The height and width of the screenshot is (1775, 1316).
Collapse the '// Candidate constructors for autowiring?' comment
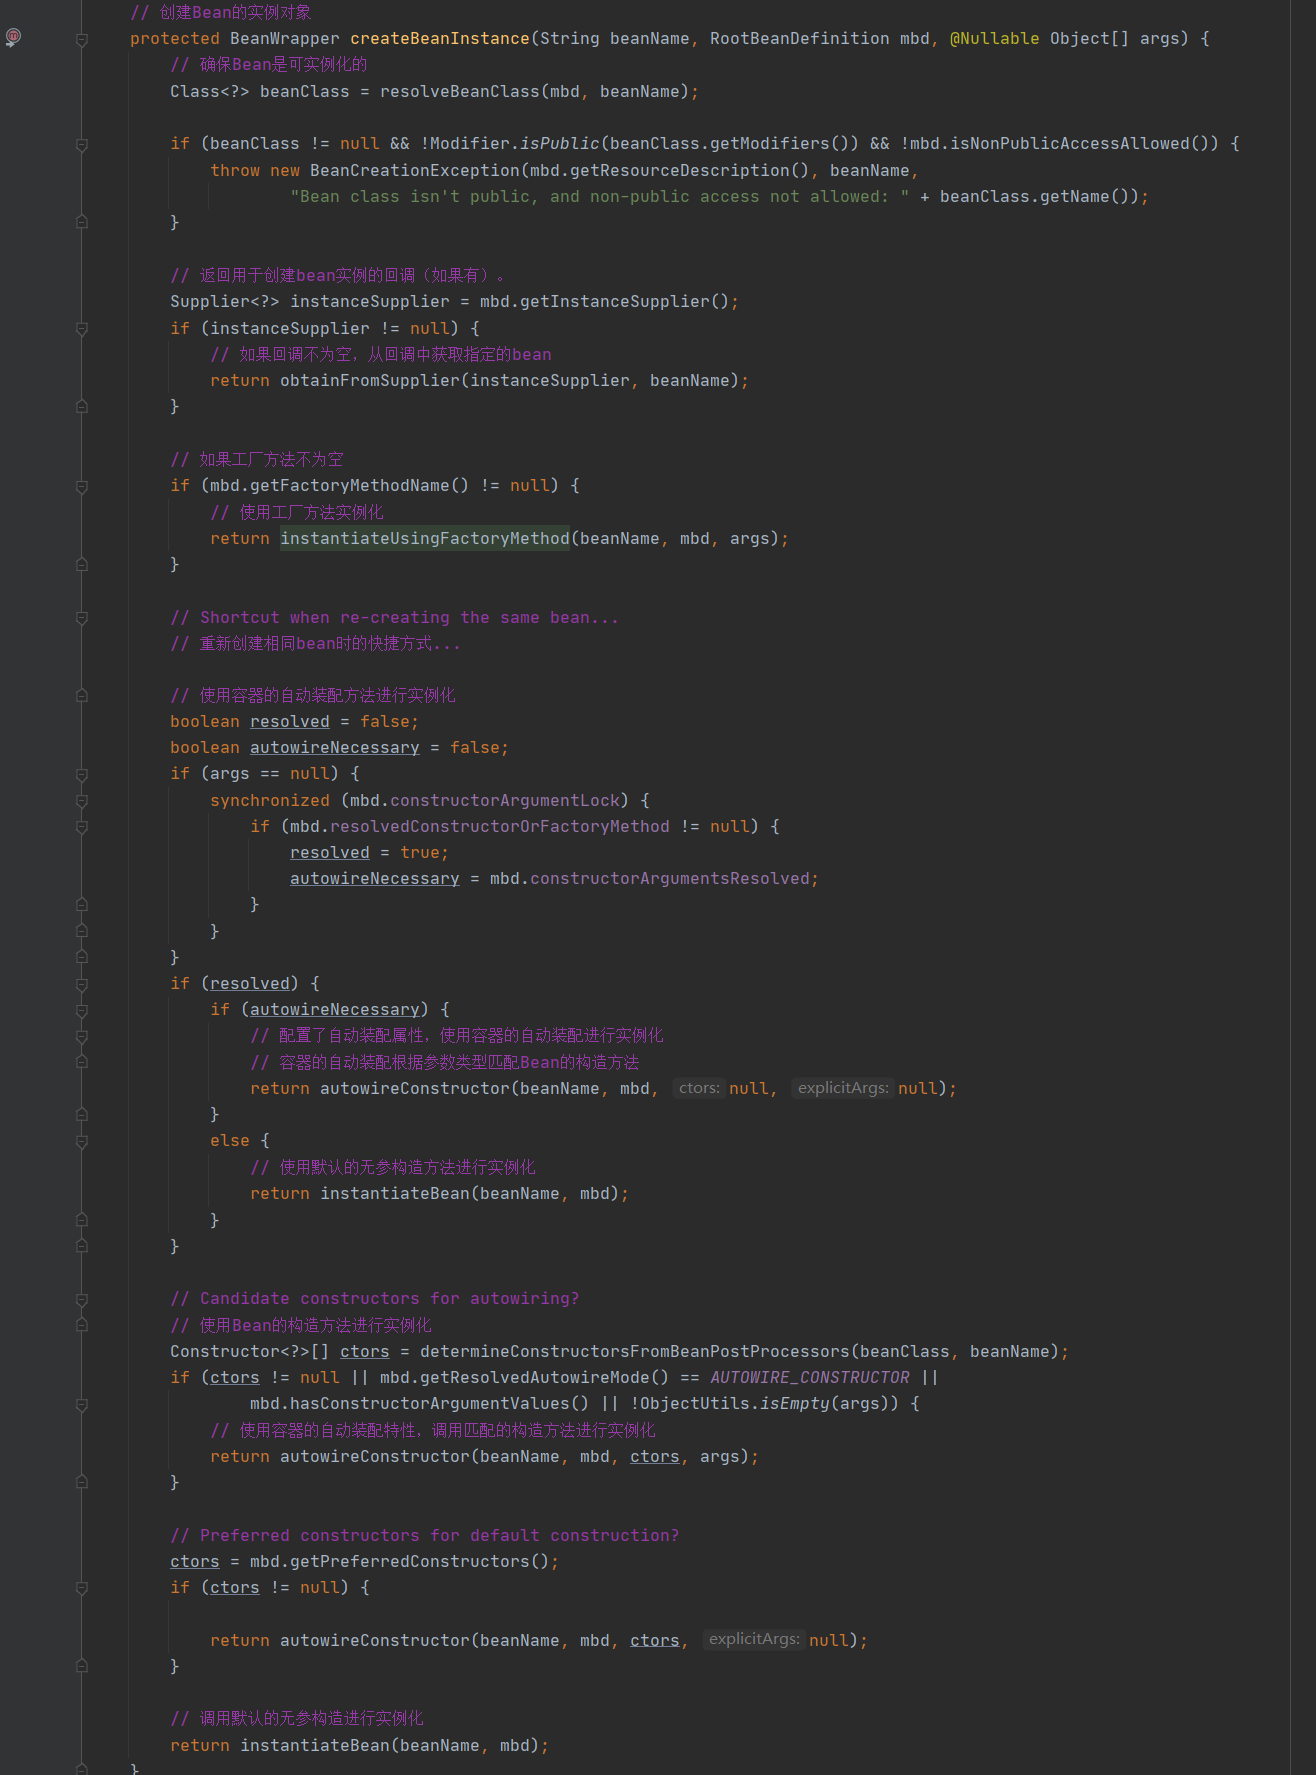[82, 1300]
